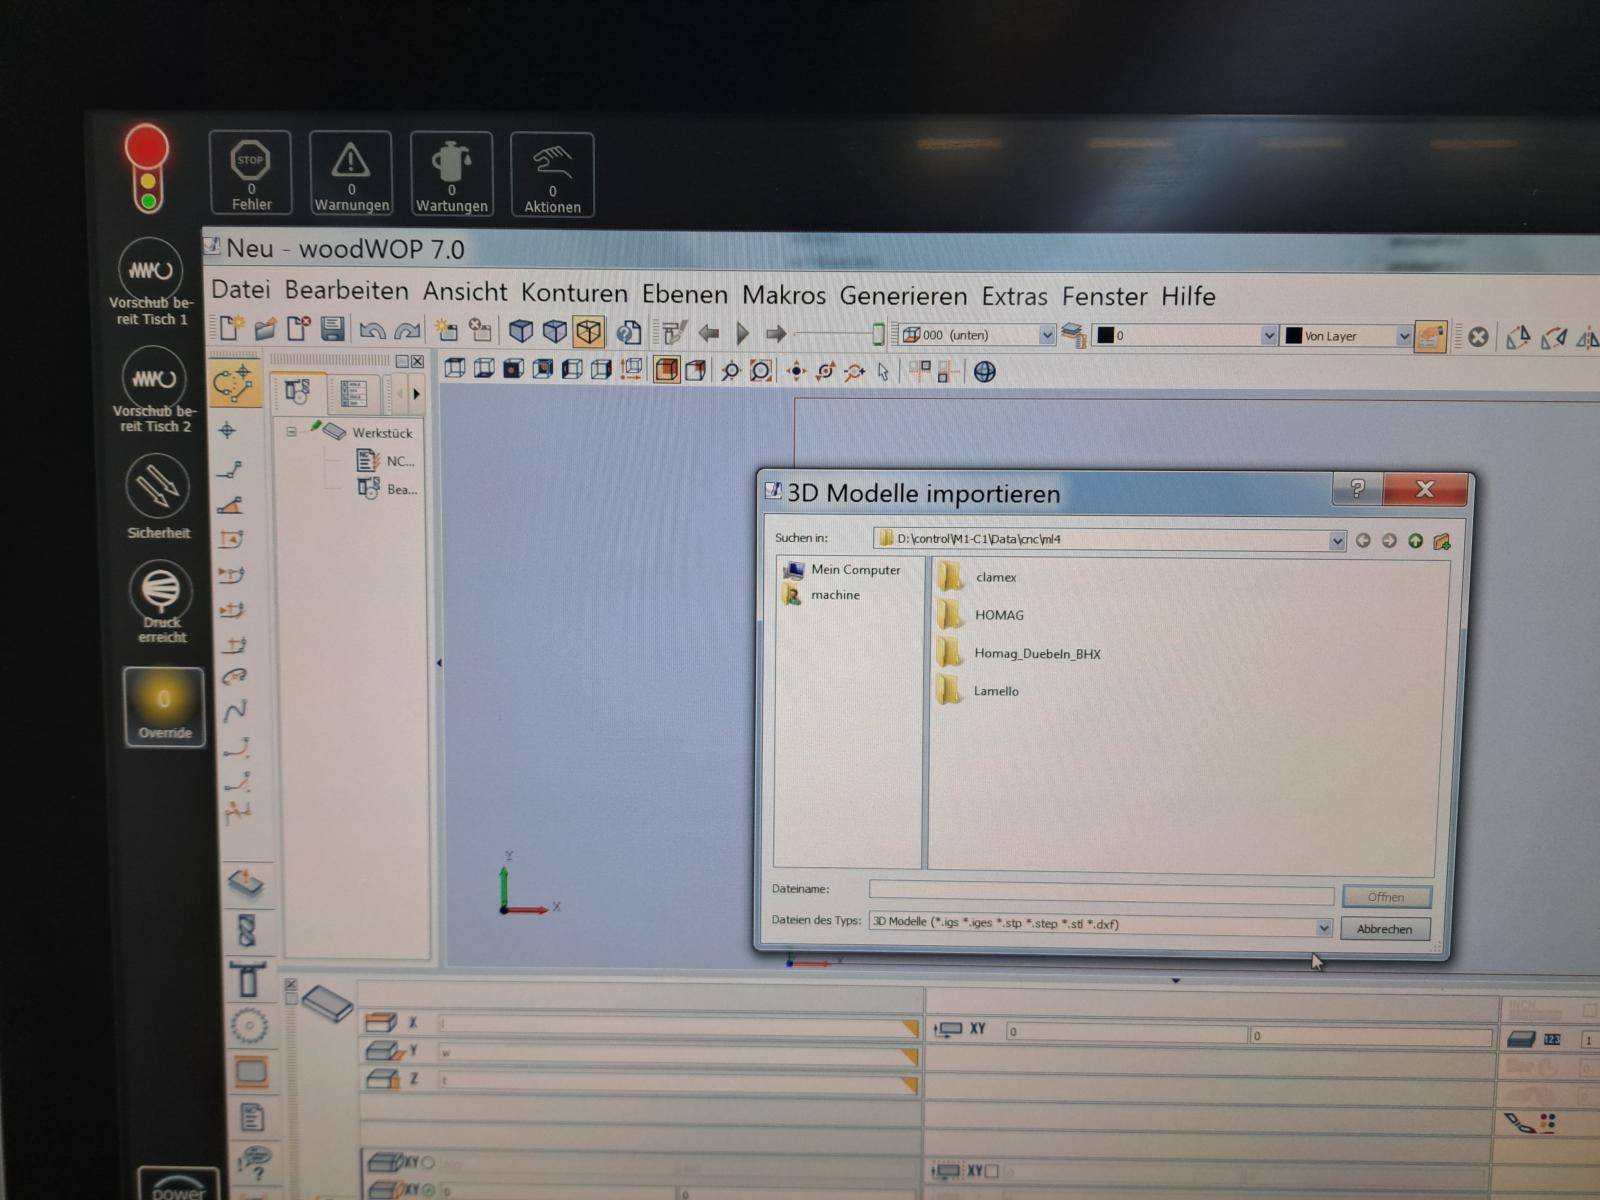Screen dimensions: 1600x1200
Task: Open the Wartungen oil can button
Action: (x=452, y=174)
